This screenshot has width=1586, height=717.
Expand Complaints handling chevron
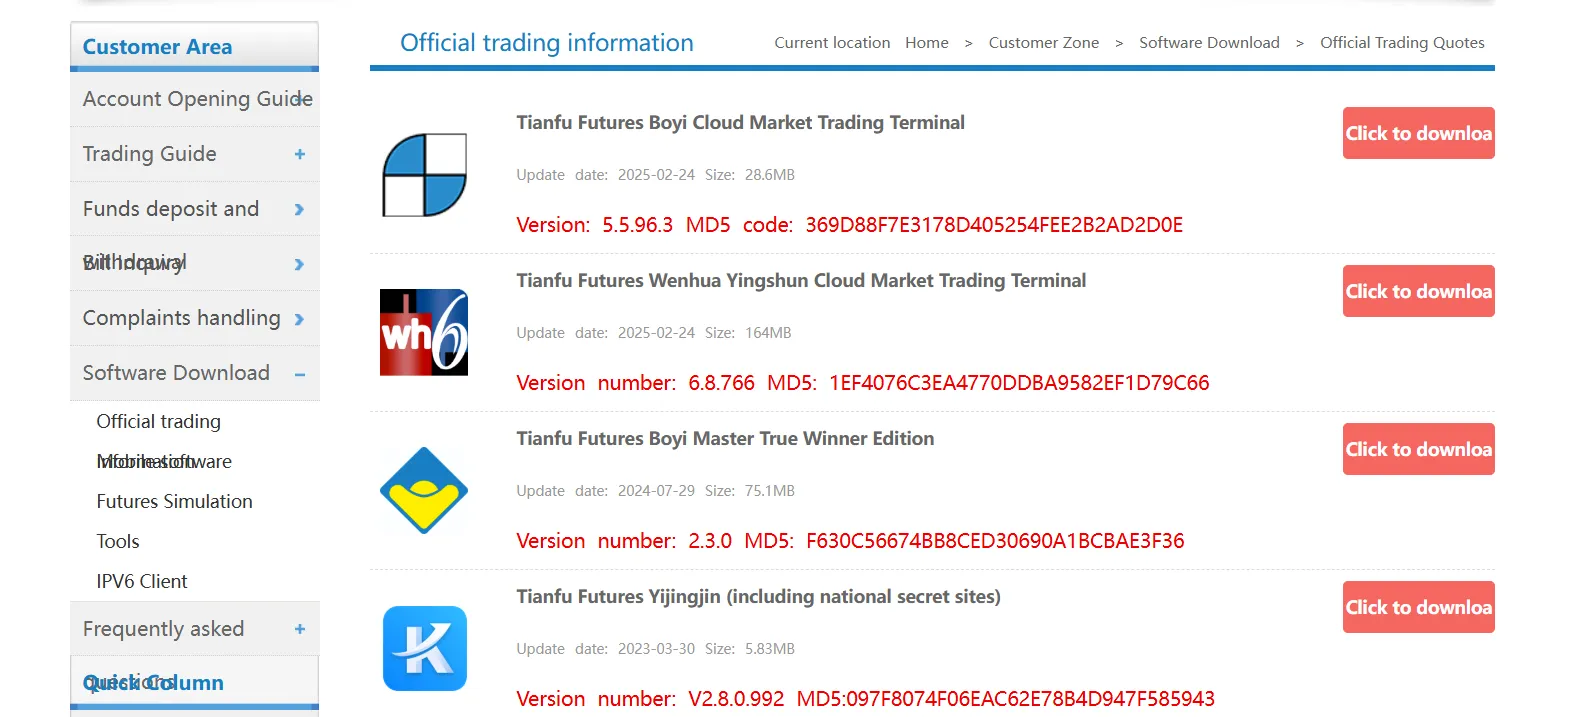pyautogui.click(x=299, y=319)
